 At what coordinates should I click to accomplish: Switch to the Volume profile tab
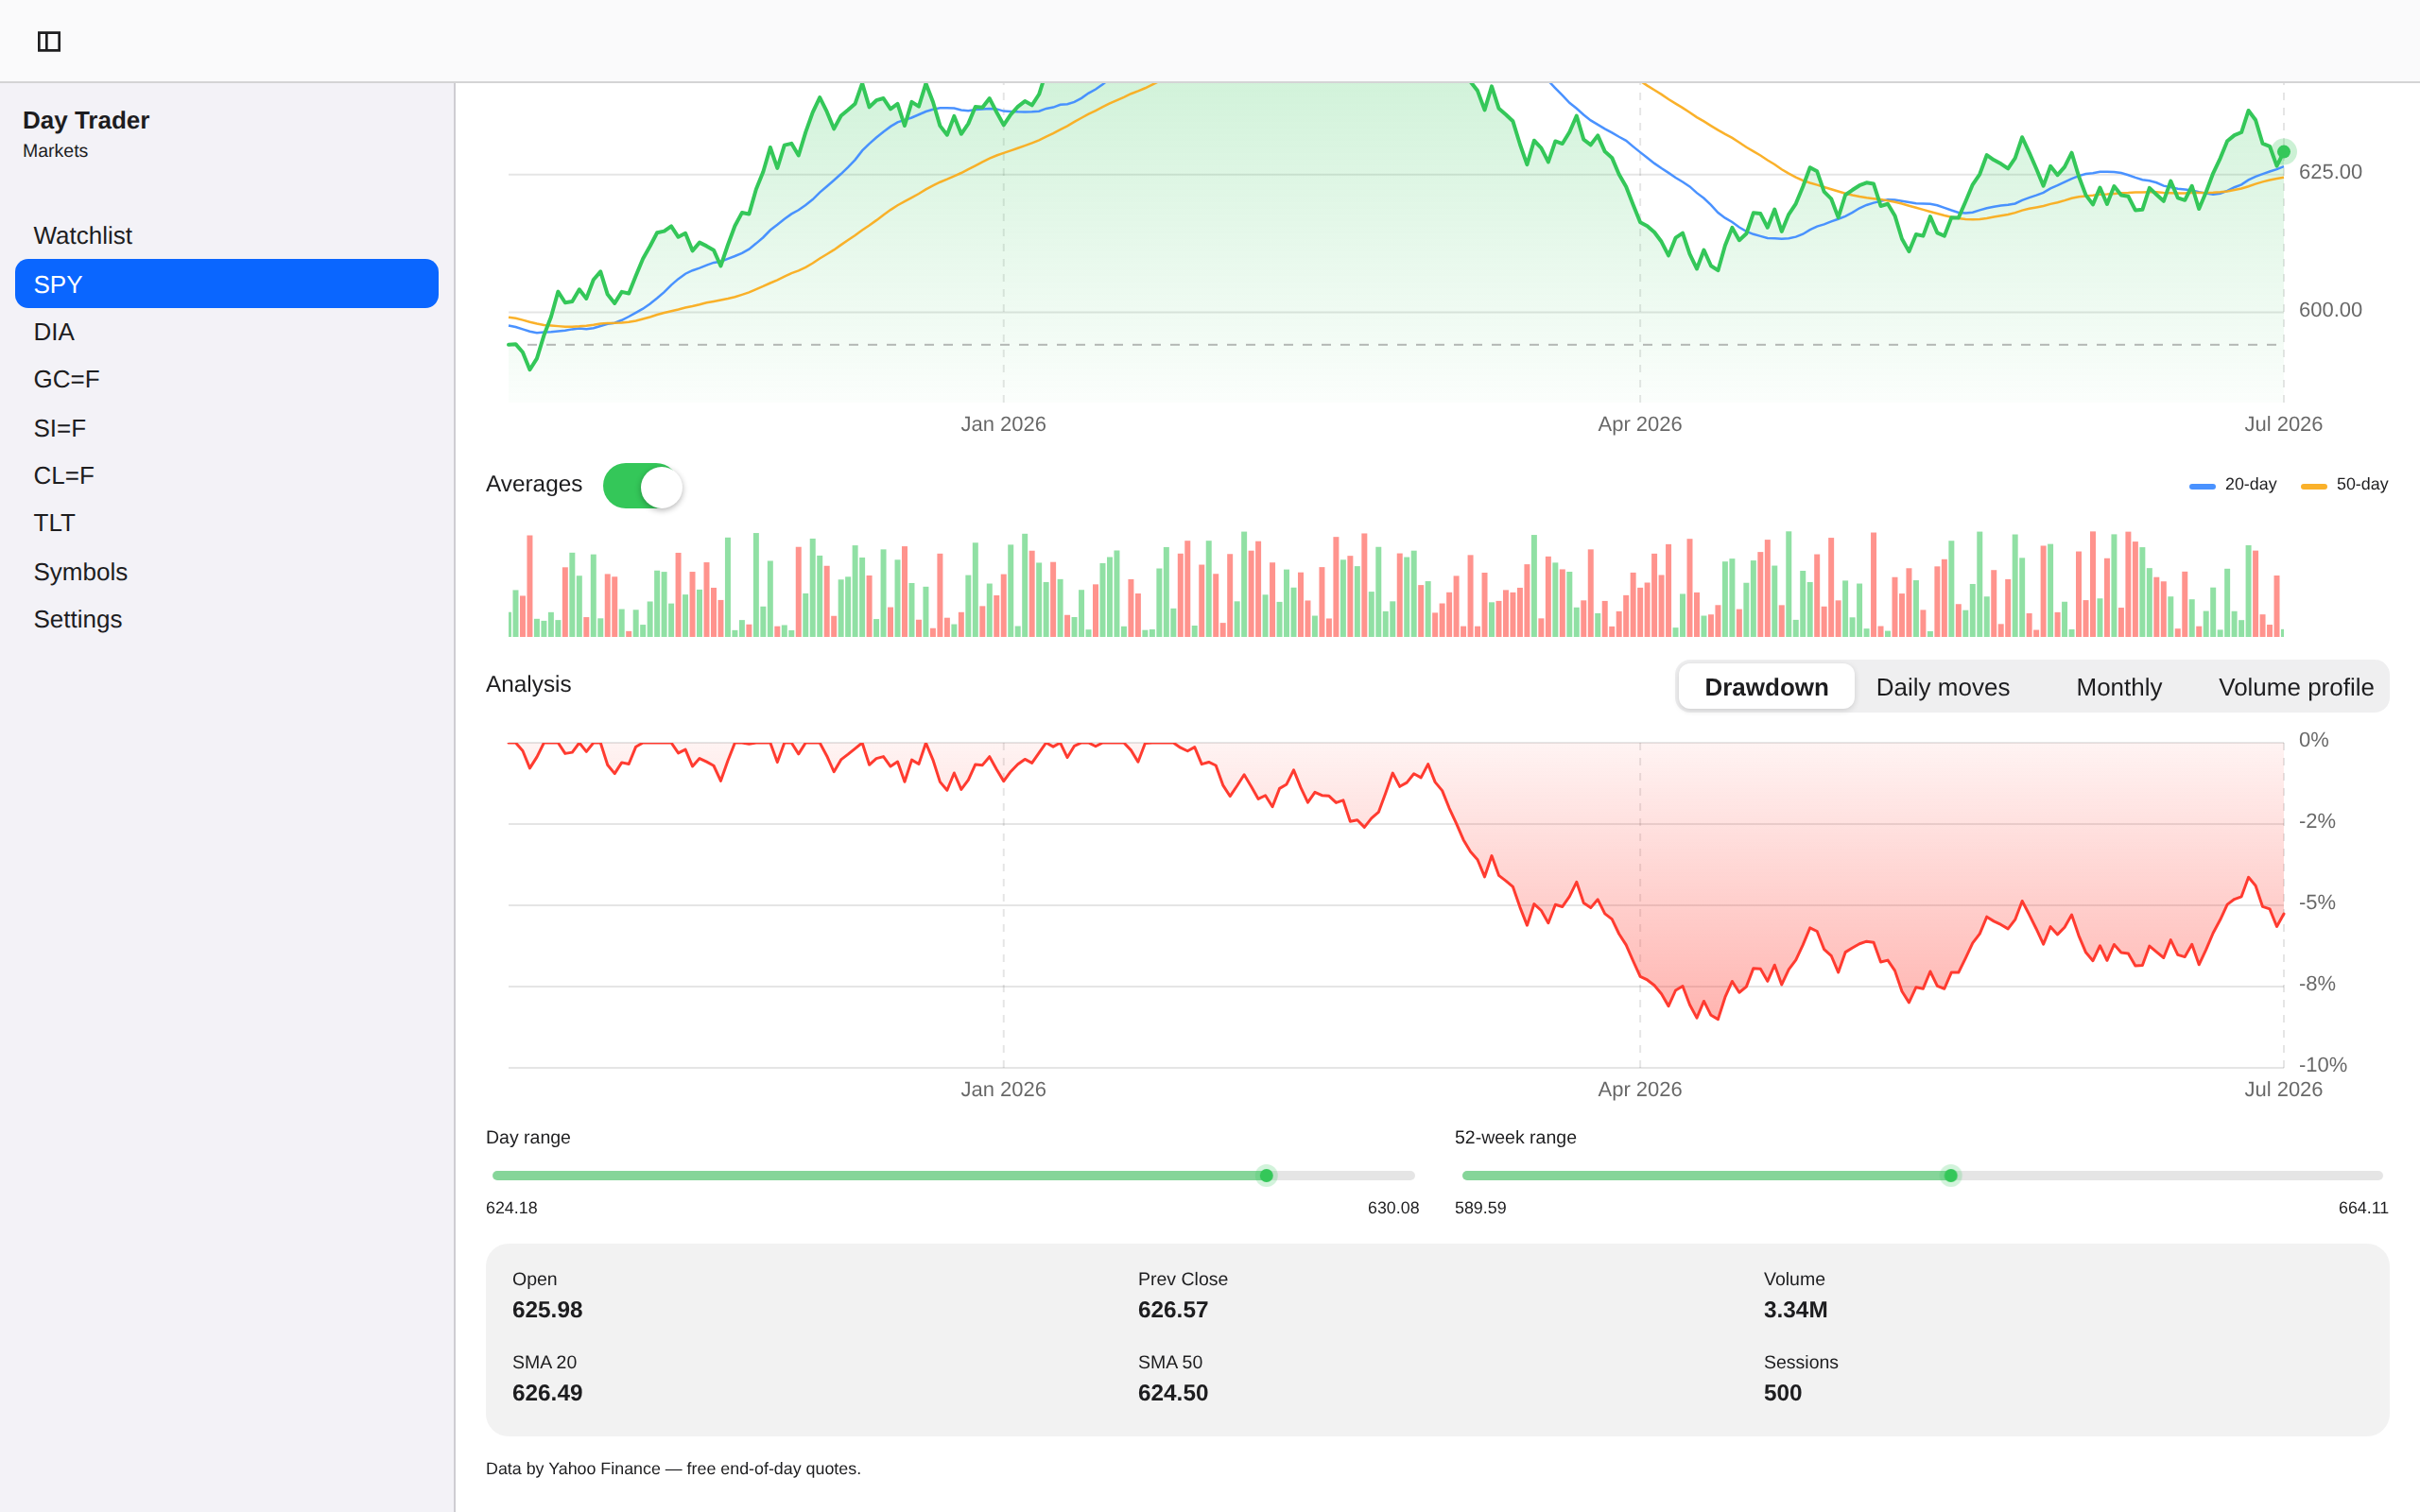tap(2295, 687)
